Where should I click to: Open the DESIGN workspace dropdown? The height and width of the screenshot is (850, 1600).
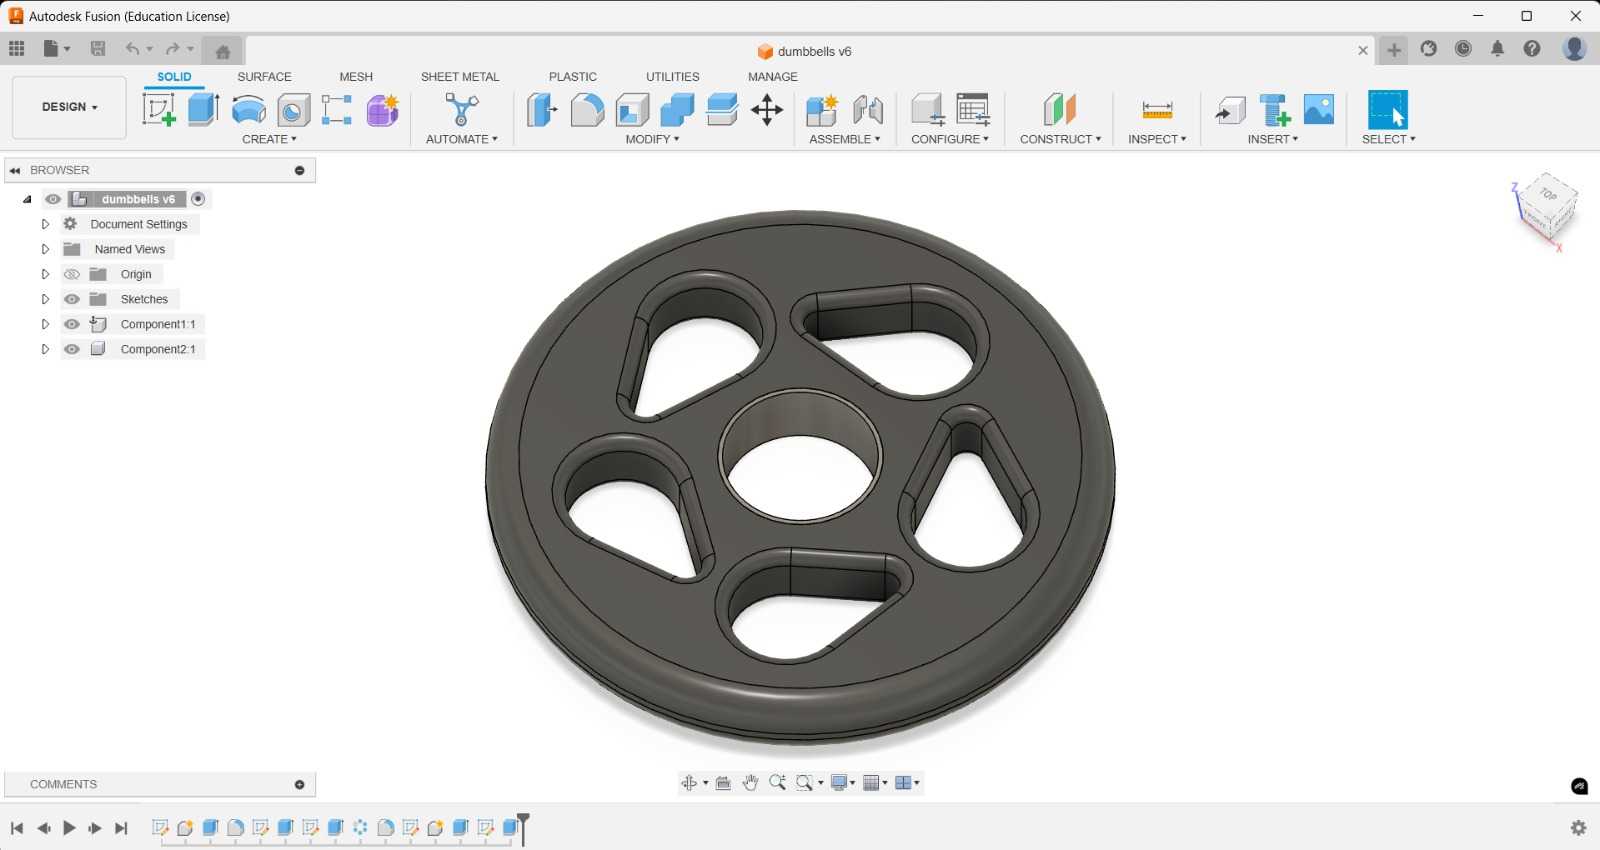coord(69,107)
